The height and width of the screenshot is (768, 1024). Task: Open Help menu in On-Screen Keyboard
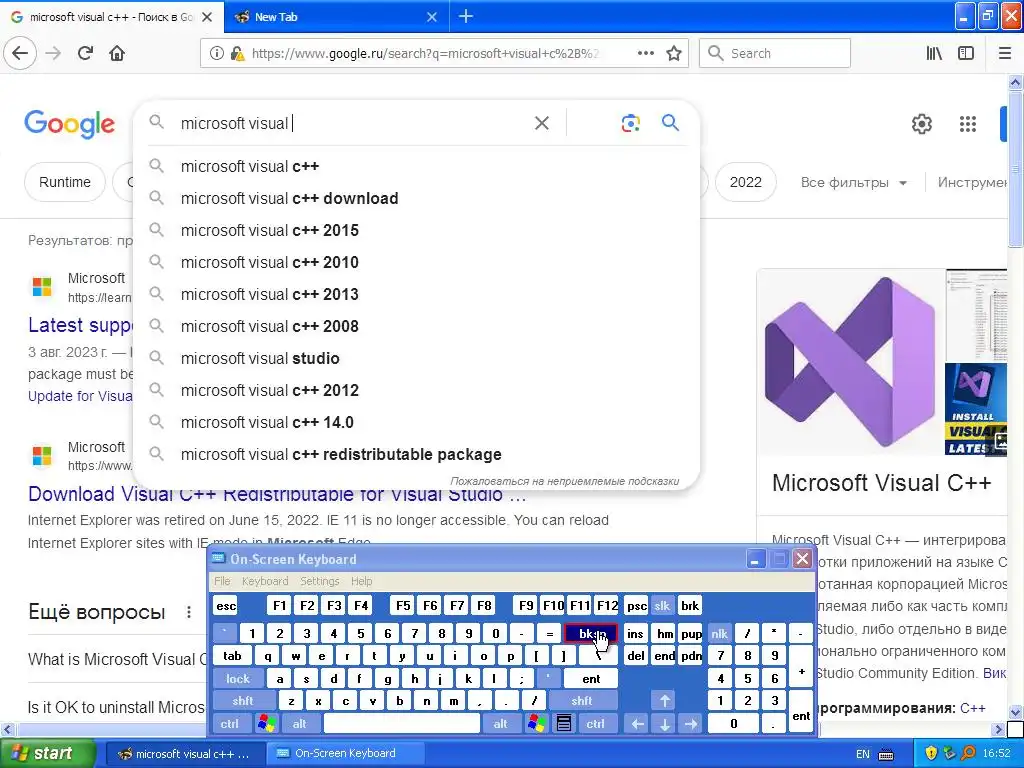tap(361, 581)
